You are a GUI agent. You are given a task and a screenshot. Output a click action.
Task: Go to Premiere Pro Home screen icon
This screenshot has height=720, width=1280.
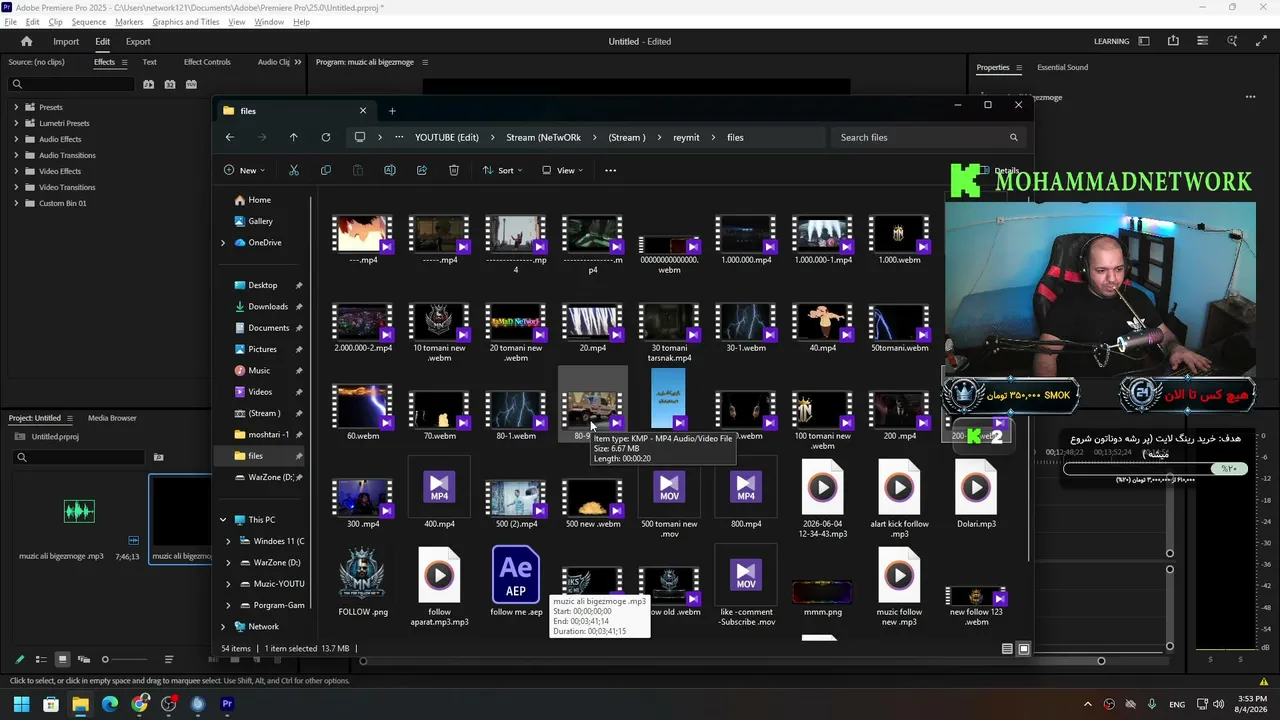pyautogui.click(x=27, y=41)
